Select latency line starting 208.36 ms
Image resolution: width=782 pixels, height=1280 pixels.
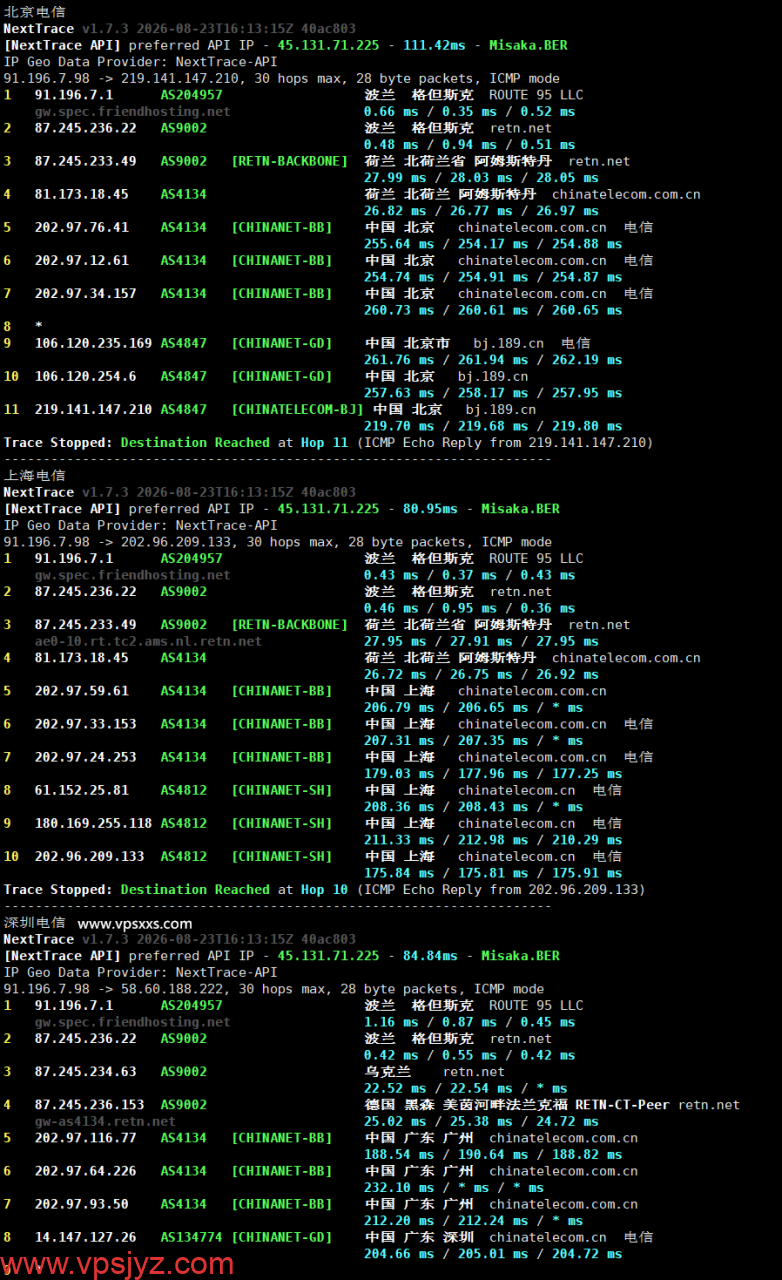tap(474, 807)
